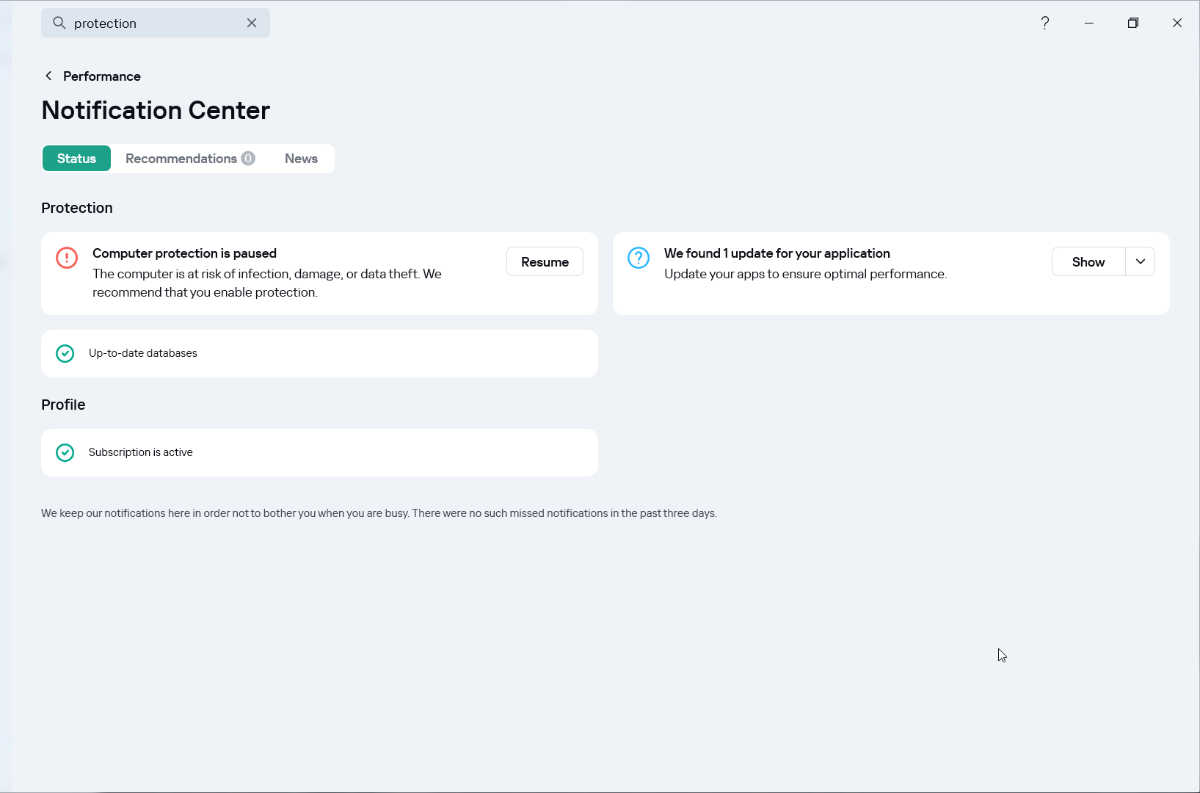Click the Performance back link
Image resolution: width=1200 pixels, height=793 pixels.
pyautogui.click(x=101, y=76)
